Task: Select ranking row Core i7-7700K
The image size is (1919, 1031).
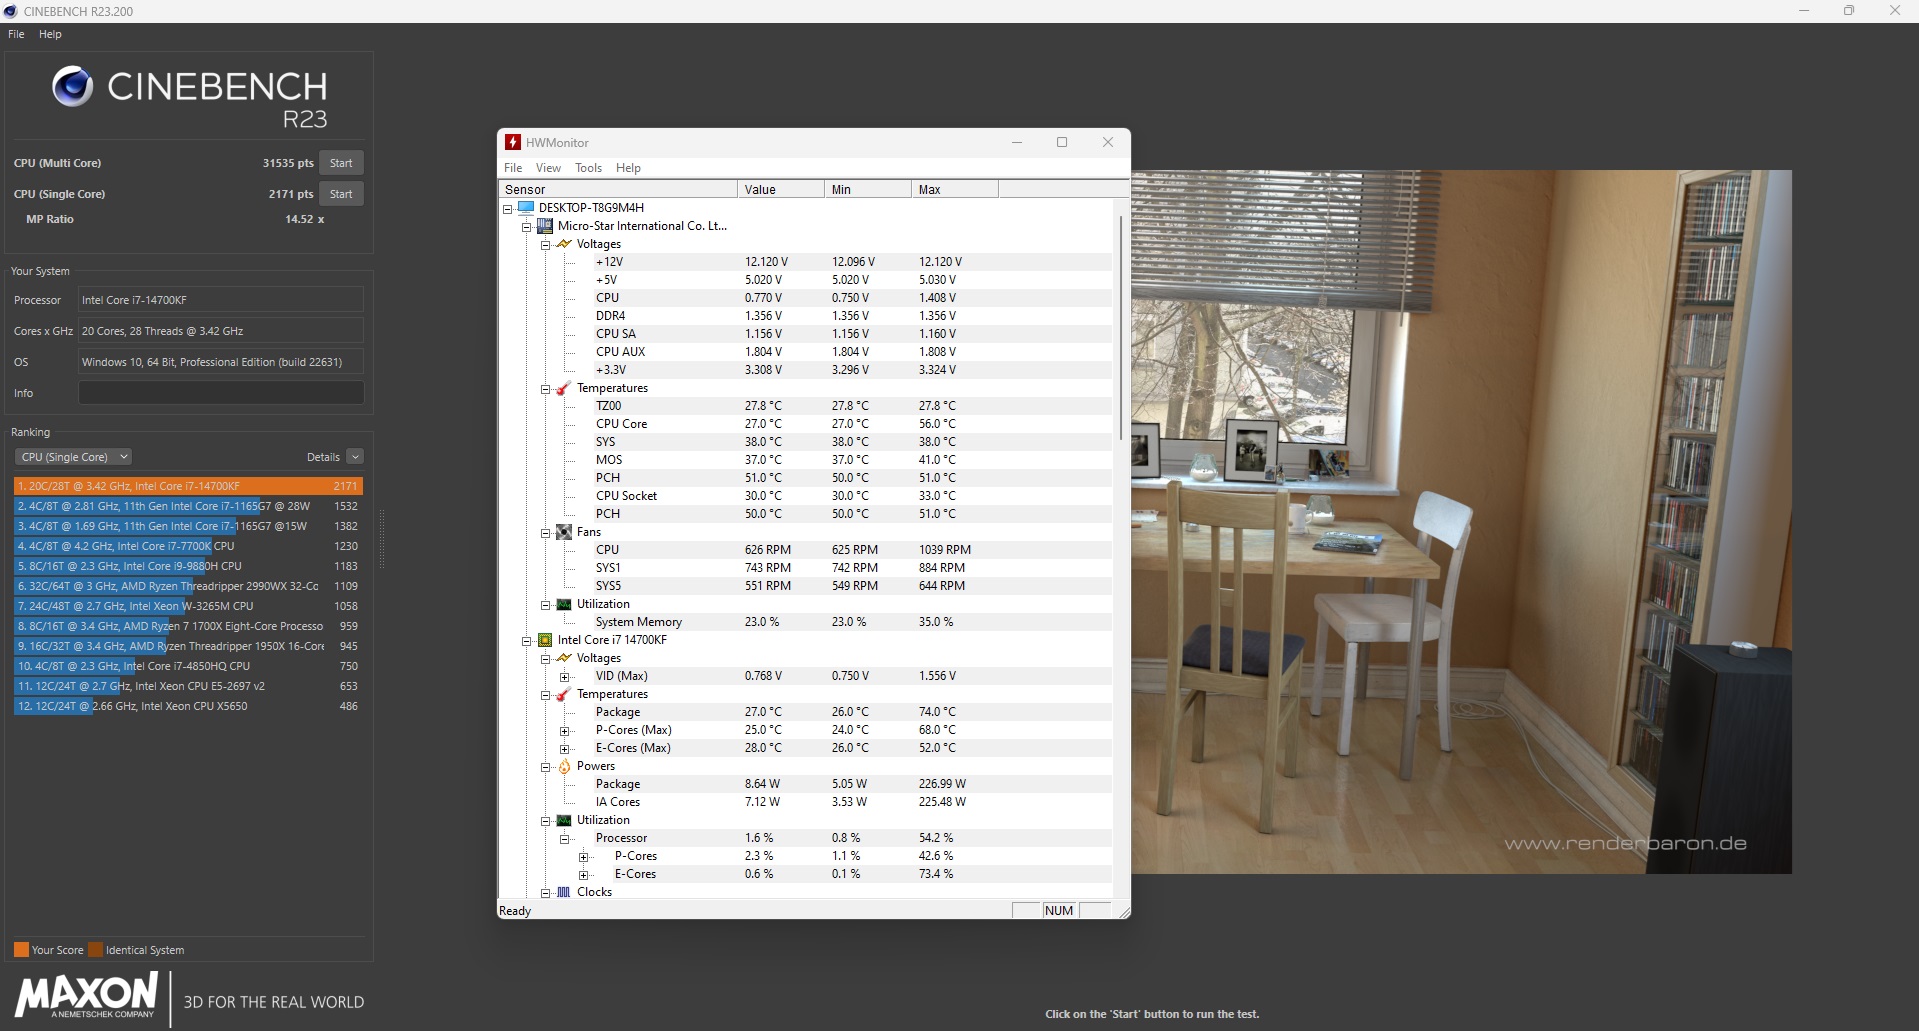Action: coord(188,546)
